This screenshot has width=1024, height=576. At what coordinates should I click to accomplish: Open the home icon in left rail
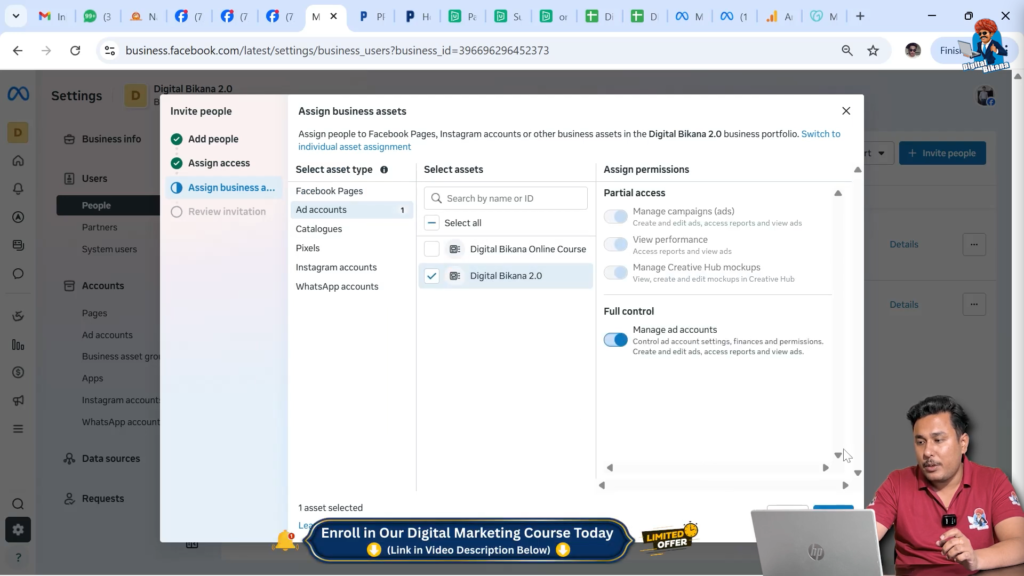(18, 161)
